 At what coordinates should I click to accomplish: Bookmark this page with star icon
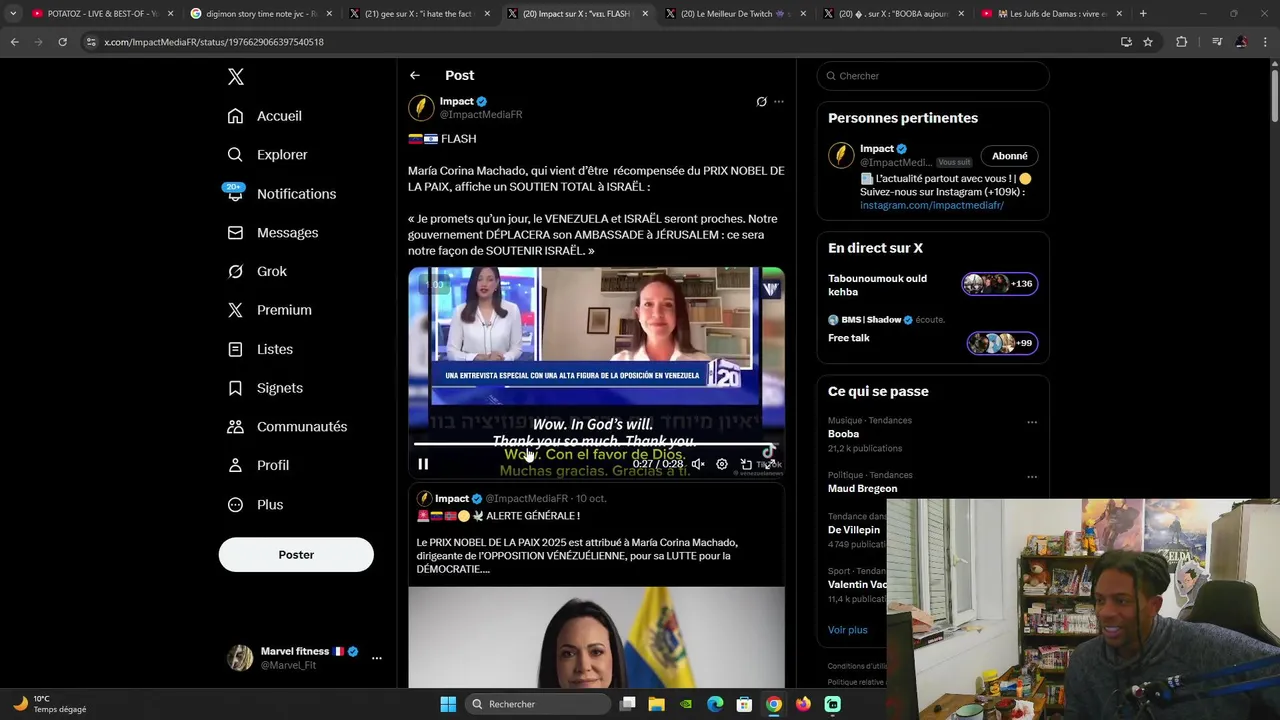pyautogui.click(x=1148, y=42)
